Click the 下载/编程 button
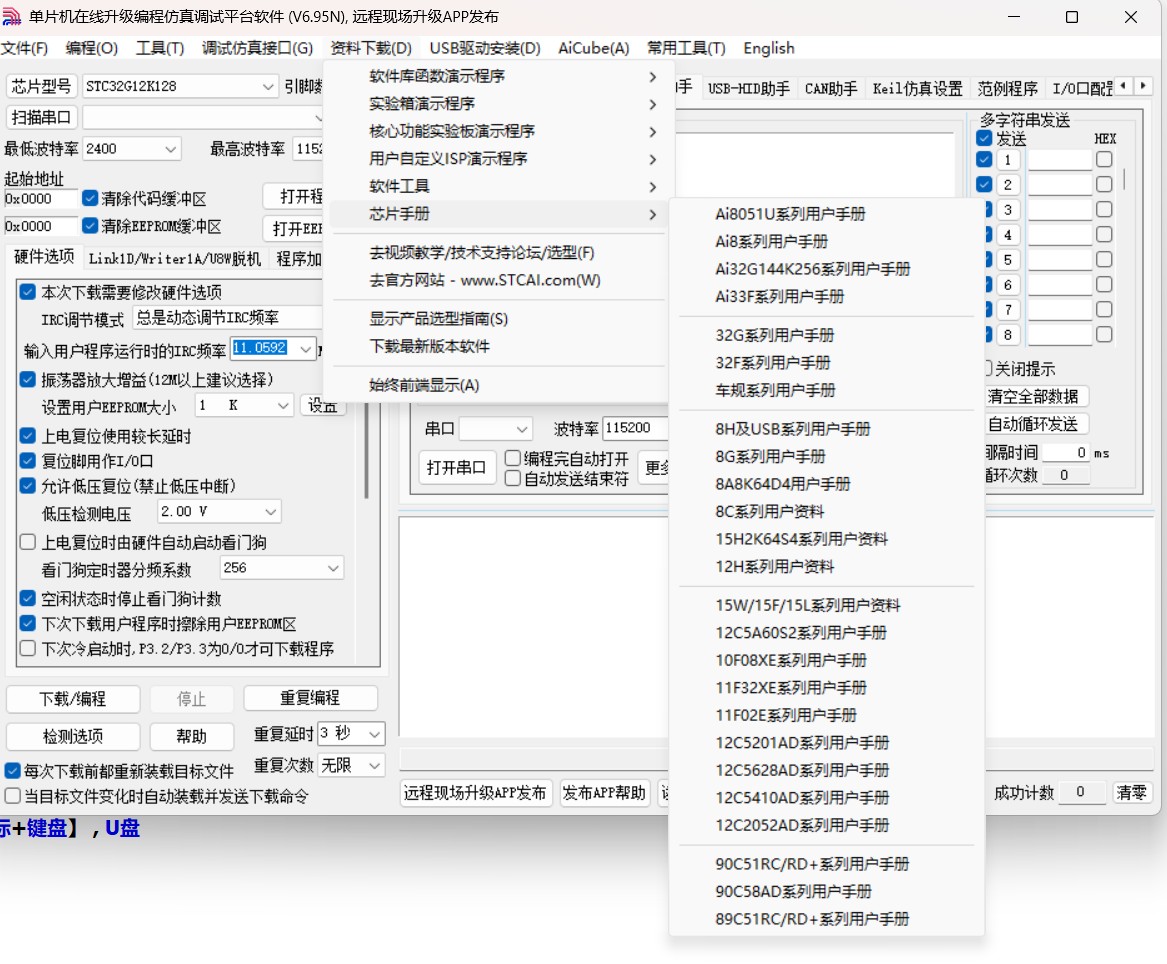This screenshot has width=1167, height=964. [x=73, y=699]
